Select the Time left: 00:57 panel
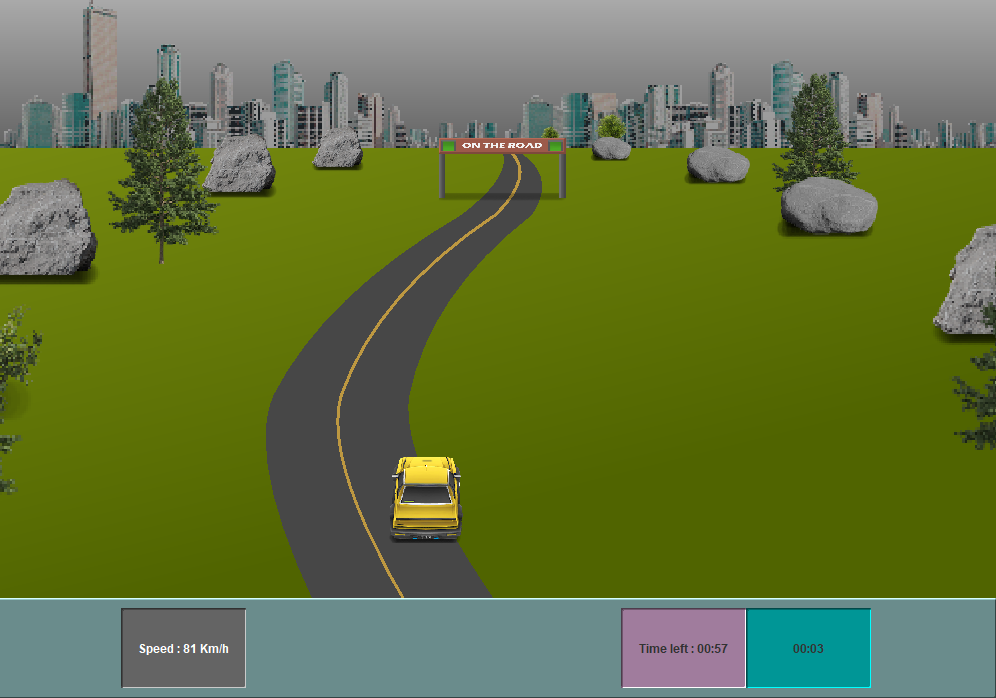The width and height of the screenshot is (996, 698). (x=683, y=647)
